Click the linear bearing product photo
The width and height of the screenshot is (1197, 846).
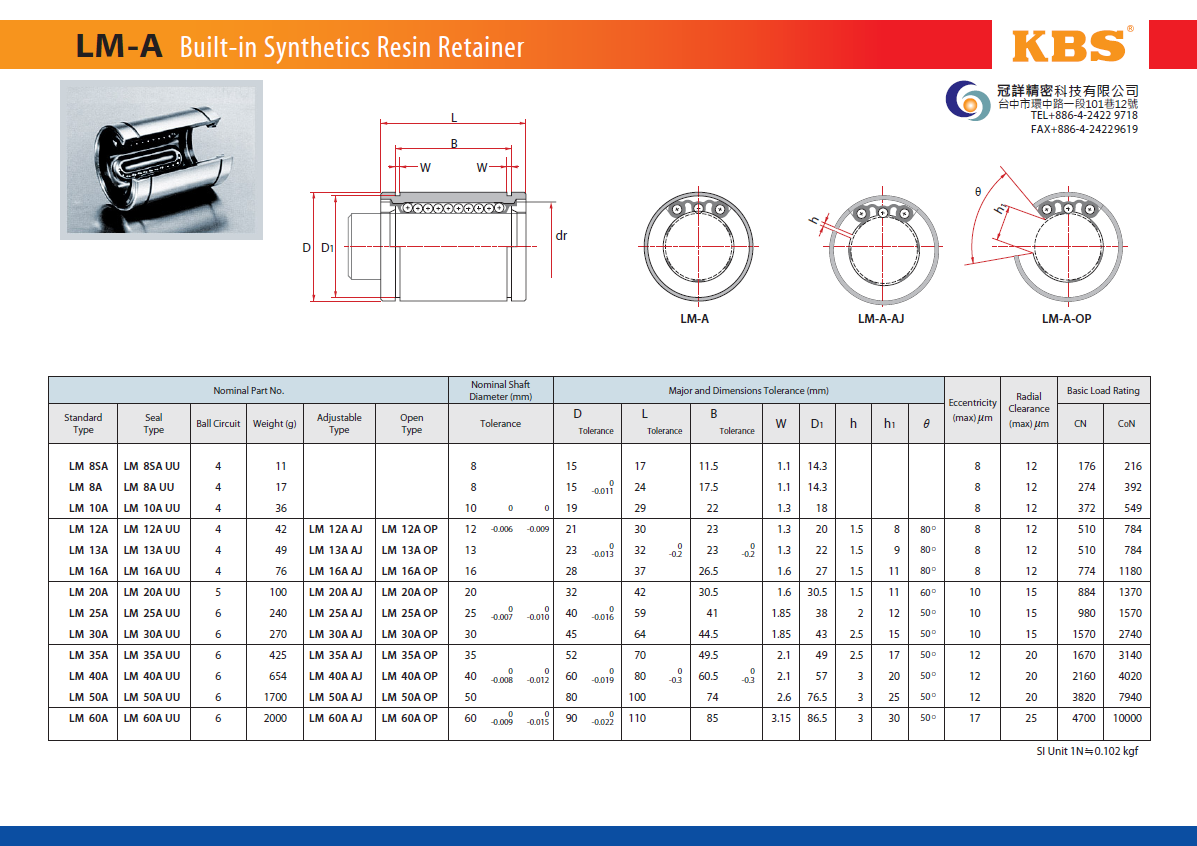click(161, 160)
